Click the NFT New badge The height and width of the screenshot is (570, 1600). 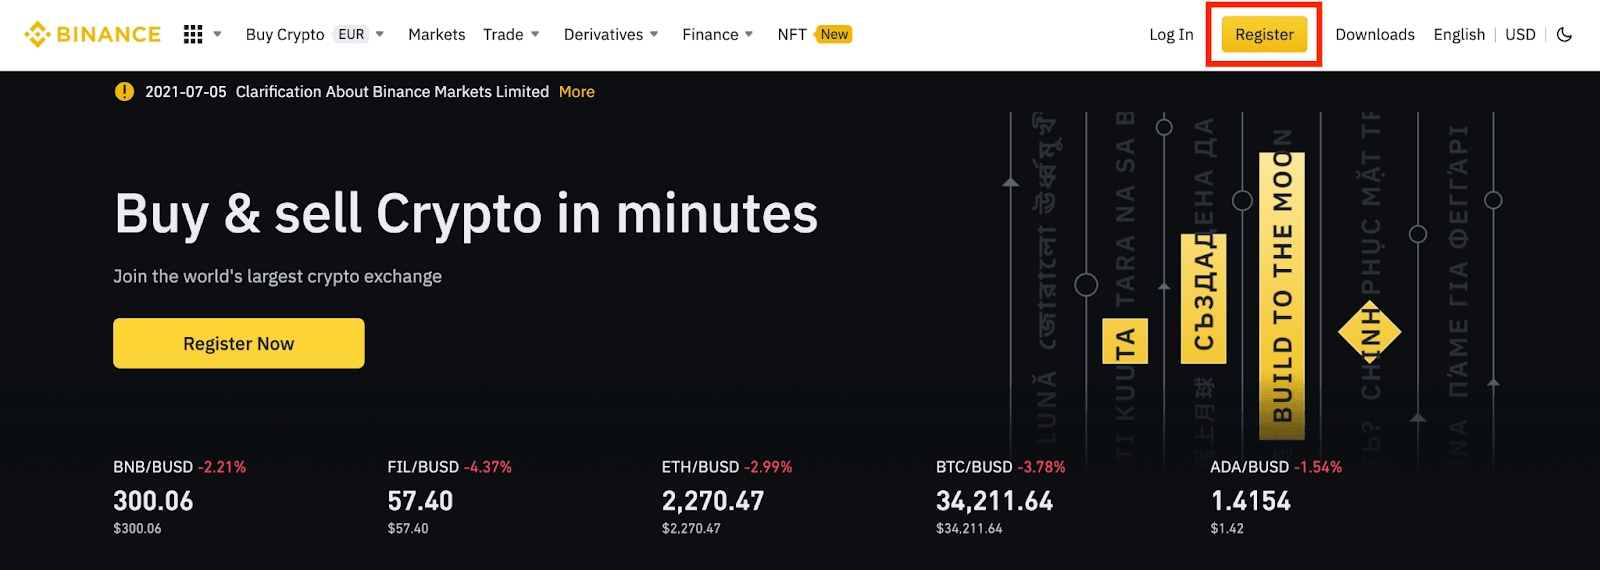pos(834,34)
